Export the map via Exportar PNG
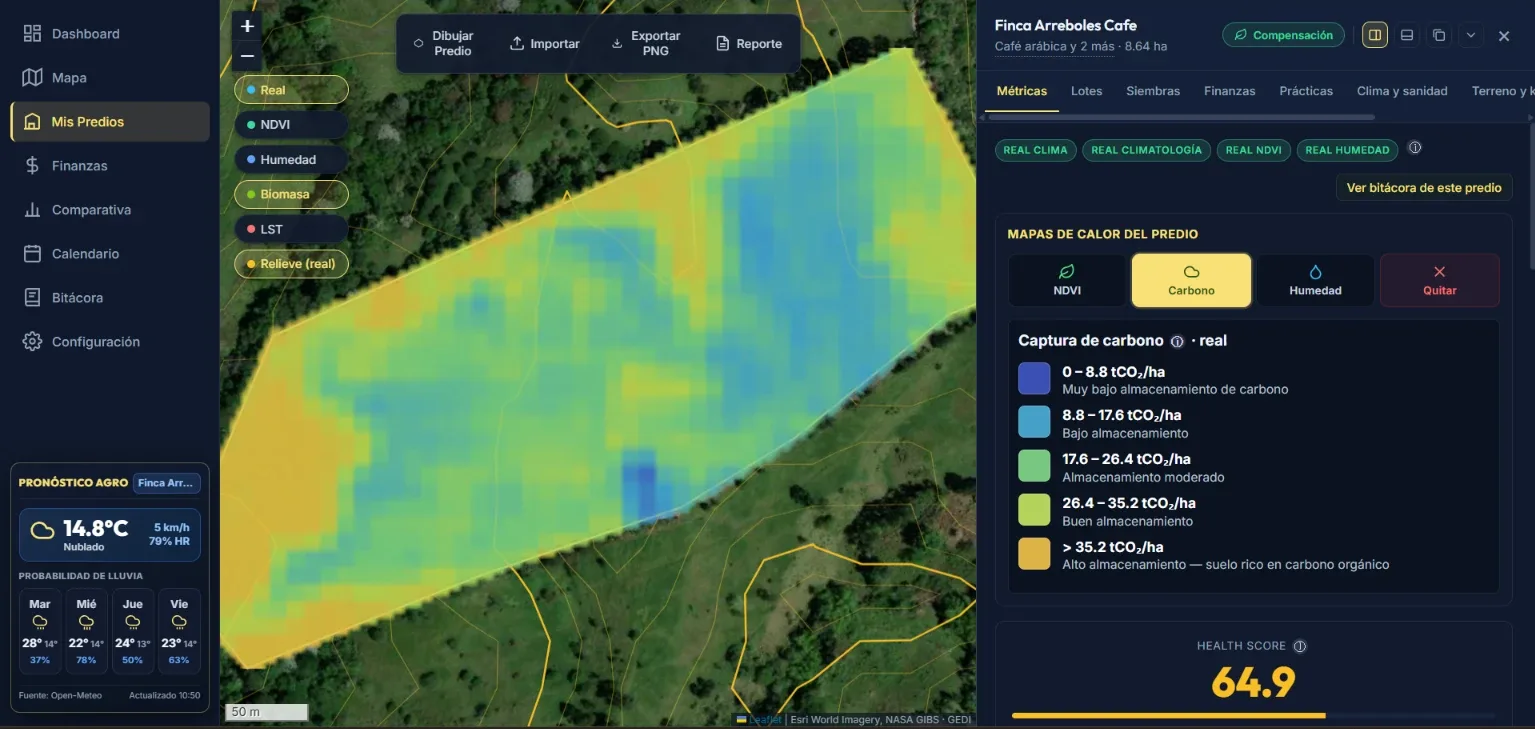Image resolution: width=1535 pixels, height=729 pixels. (x=646, y=44)
